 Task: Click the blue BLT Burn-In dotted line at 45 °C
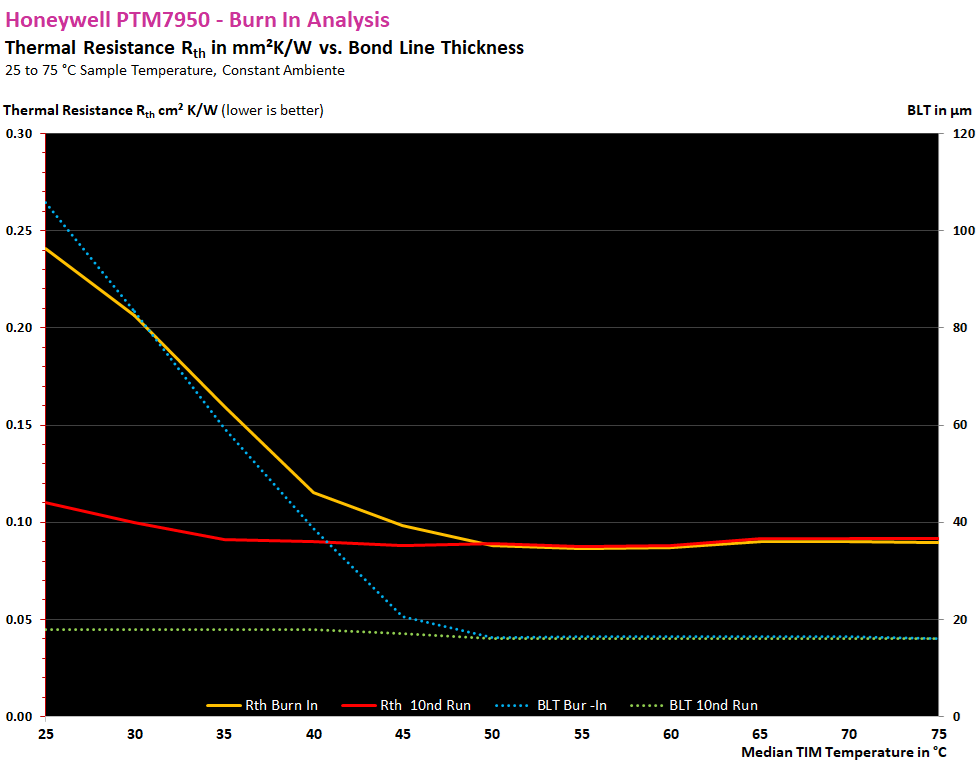click(x=402, y=616)
